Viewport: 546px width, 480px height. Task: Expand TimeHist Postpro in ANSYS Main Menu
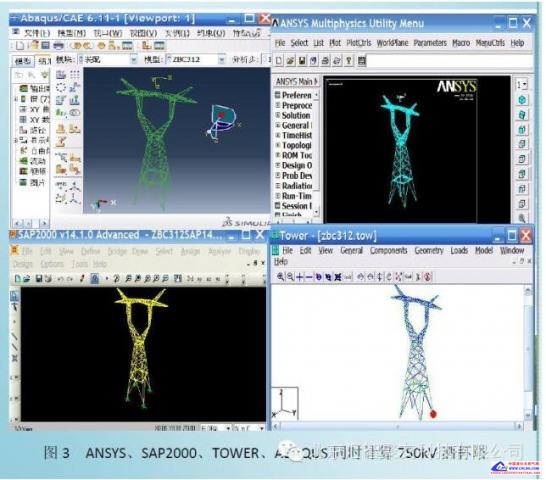[x=278, y=135]
